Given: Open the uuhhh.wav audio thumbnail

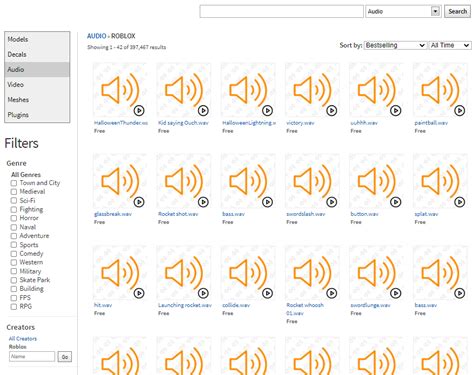Looking at the screenshot, I should pos(376,90).
